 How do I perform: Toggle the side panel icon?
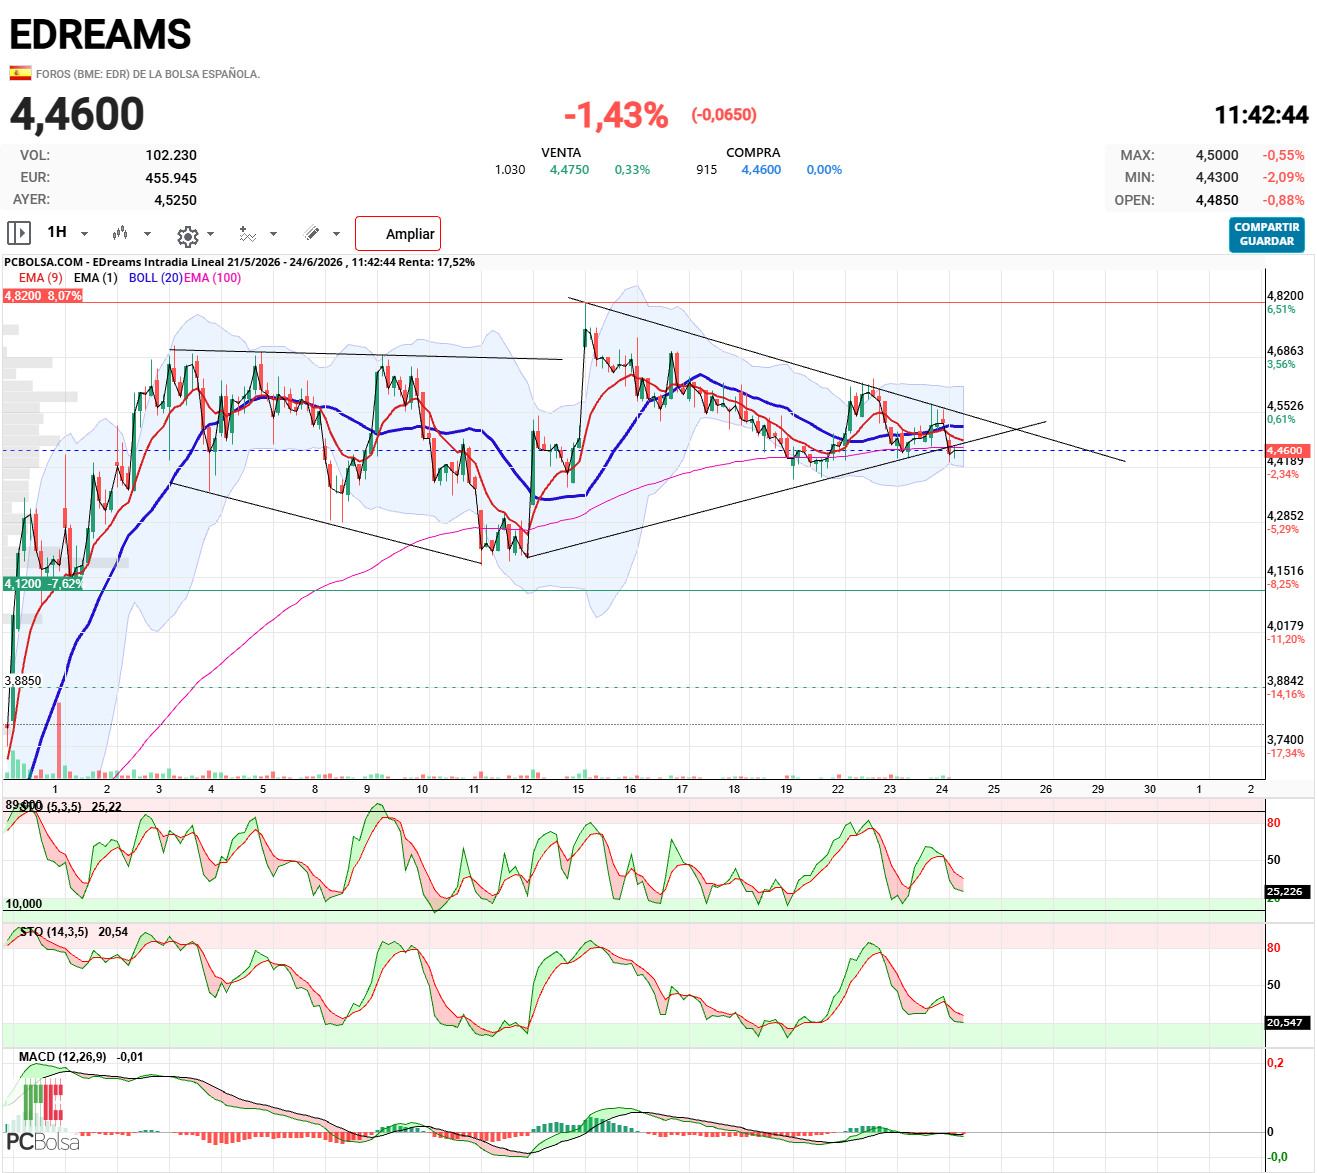19,233
